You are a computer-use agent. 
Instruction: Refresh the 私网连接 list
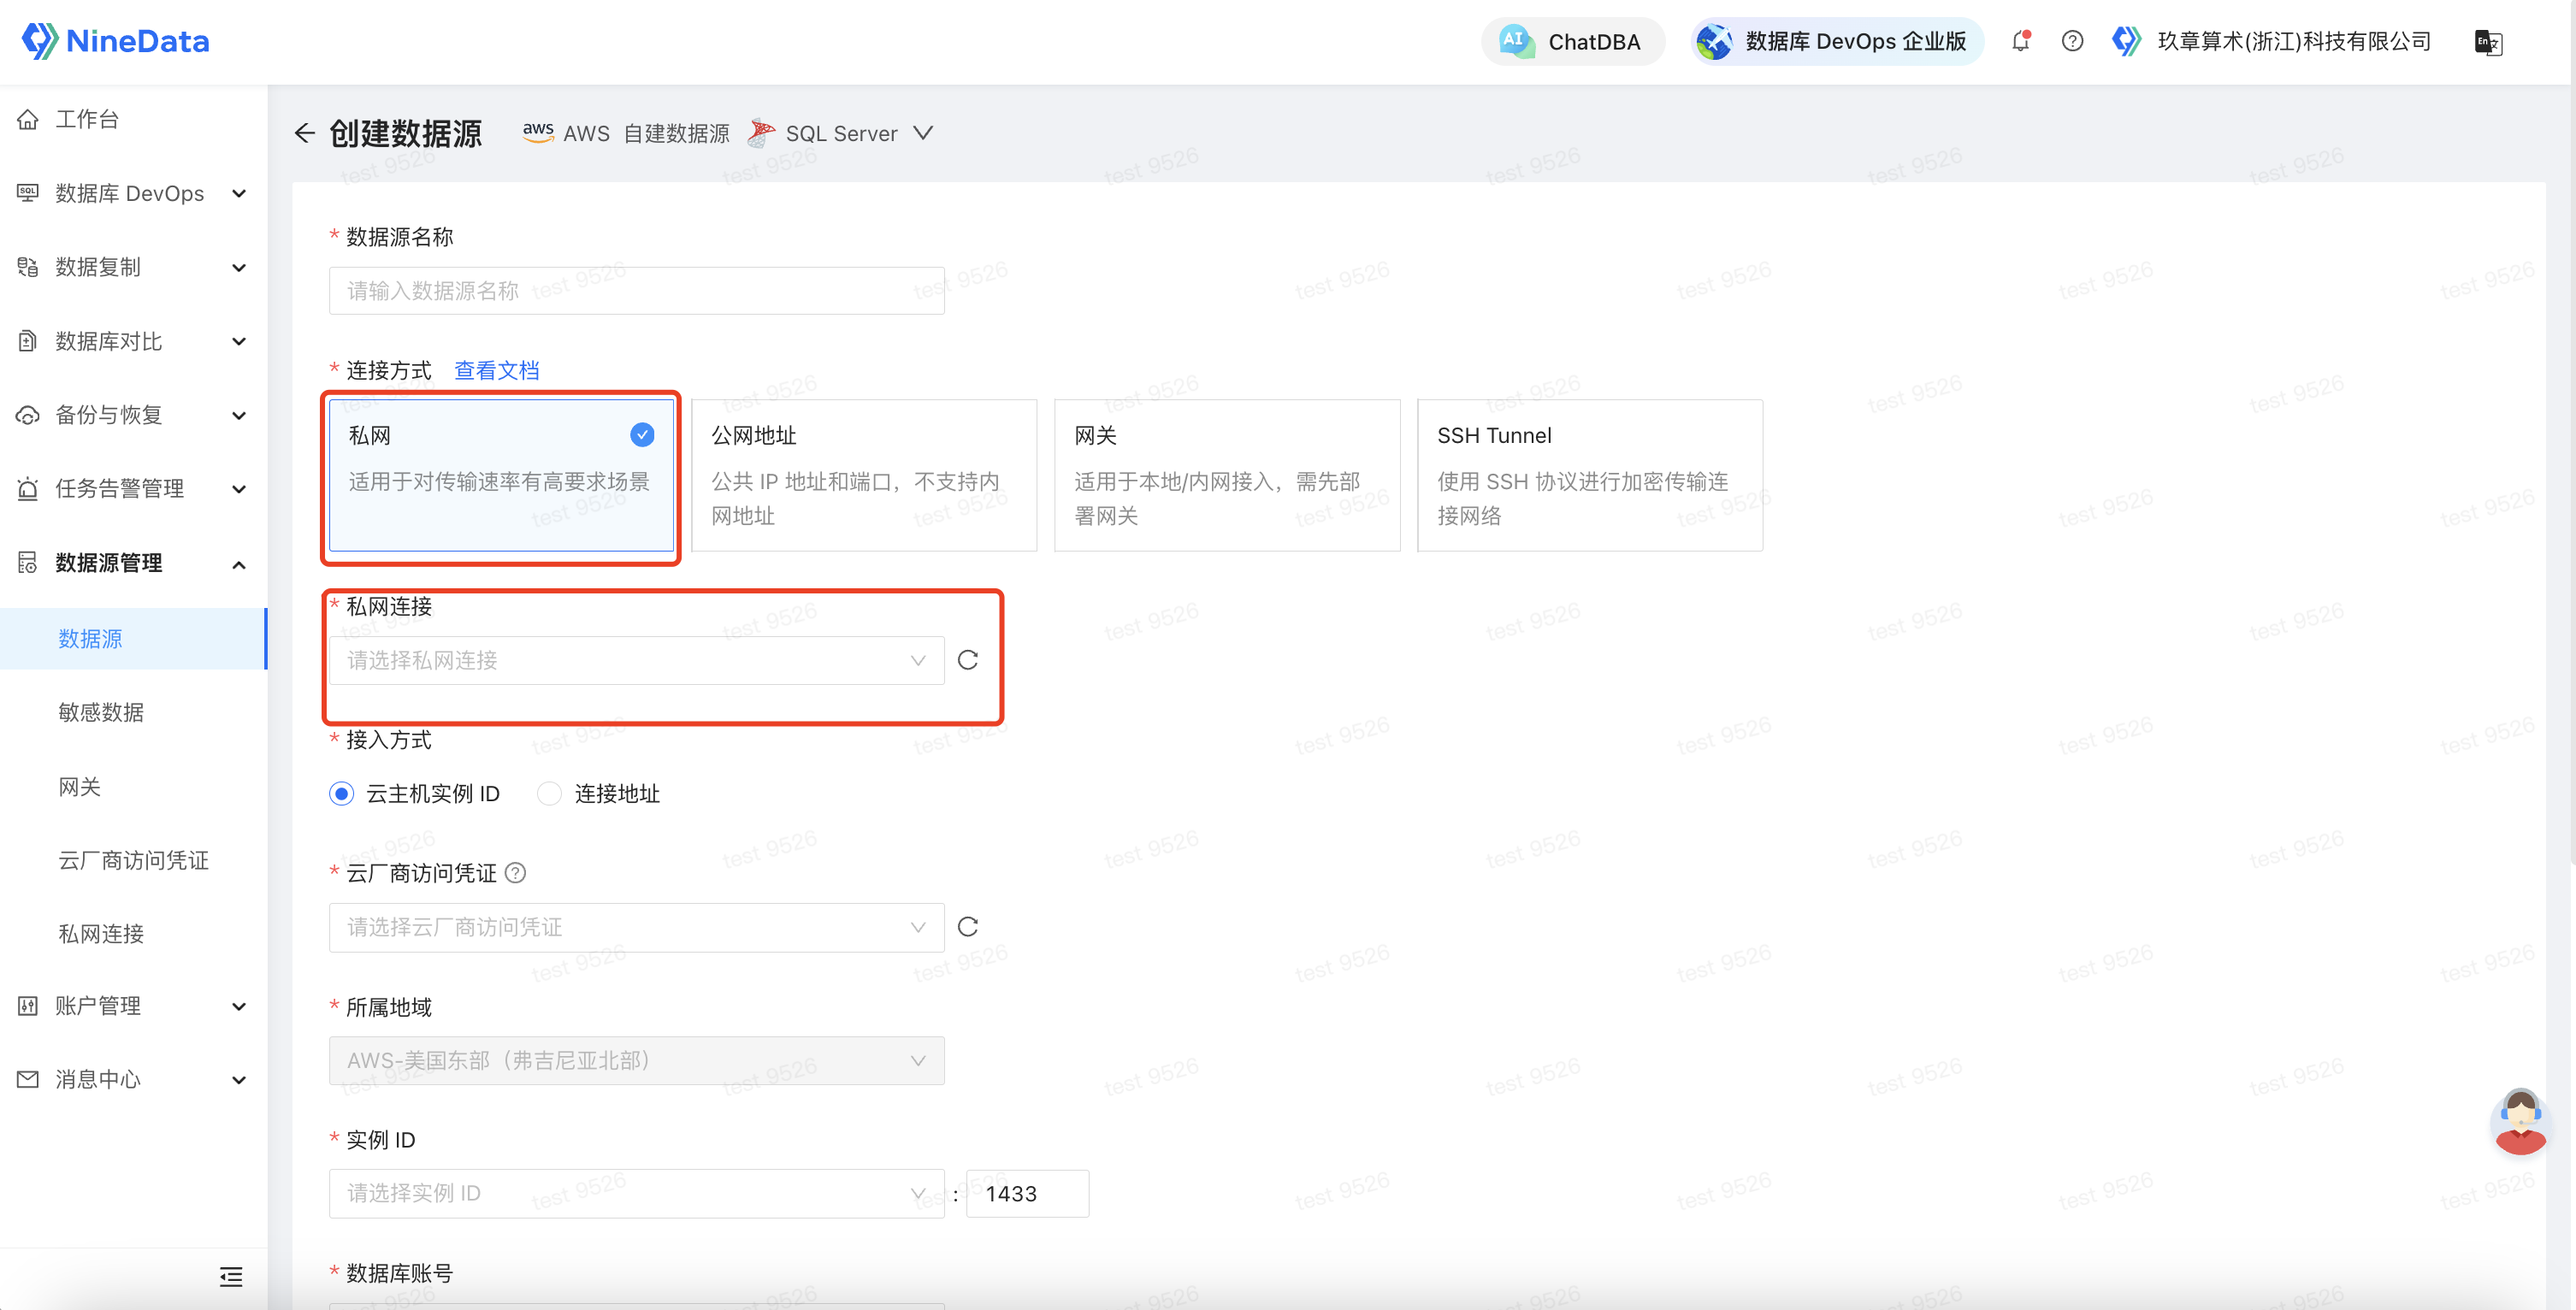968,661
